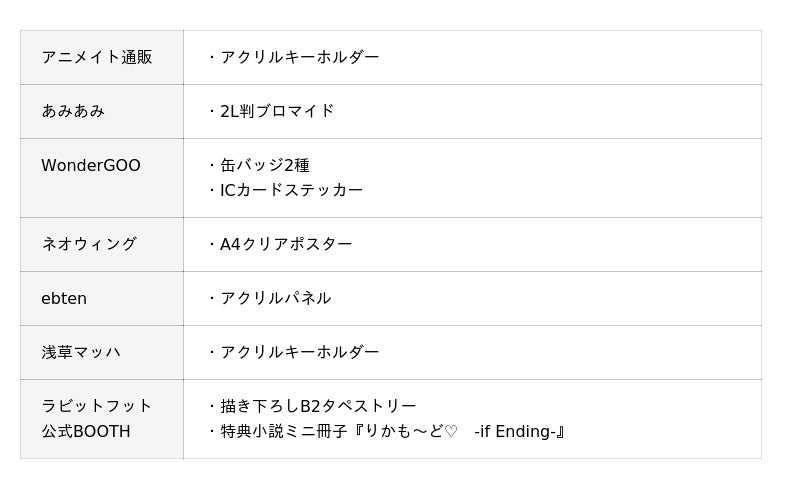Click アクリルキーホルダー in the 浅草マッハ row
Screen dimensions: 800x489
(299, 352)
